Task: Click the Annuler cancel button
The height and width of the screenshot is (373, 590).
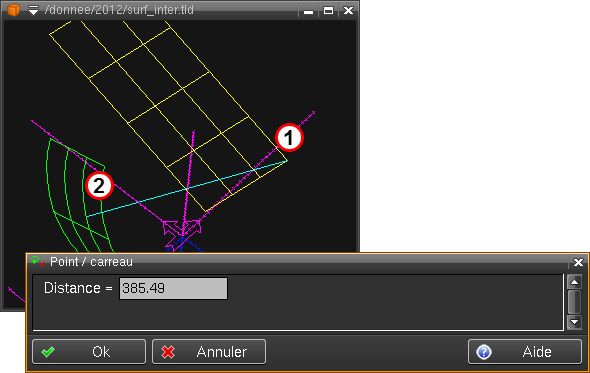Action: pyautogui.click(x=209, y=352)
